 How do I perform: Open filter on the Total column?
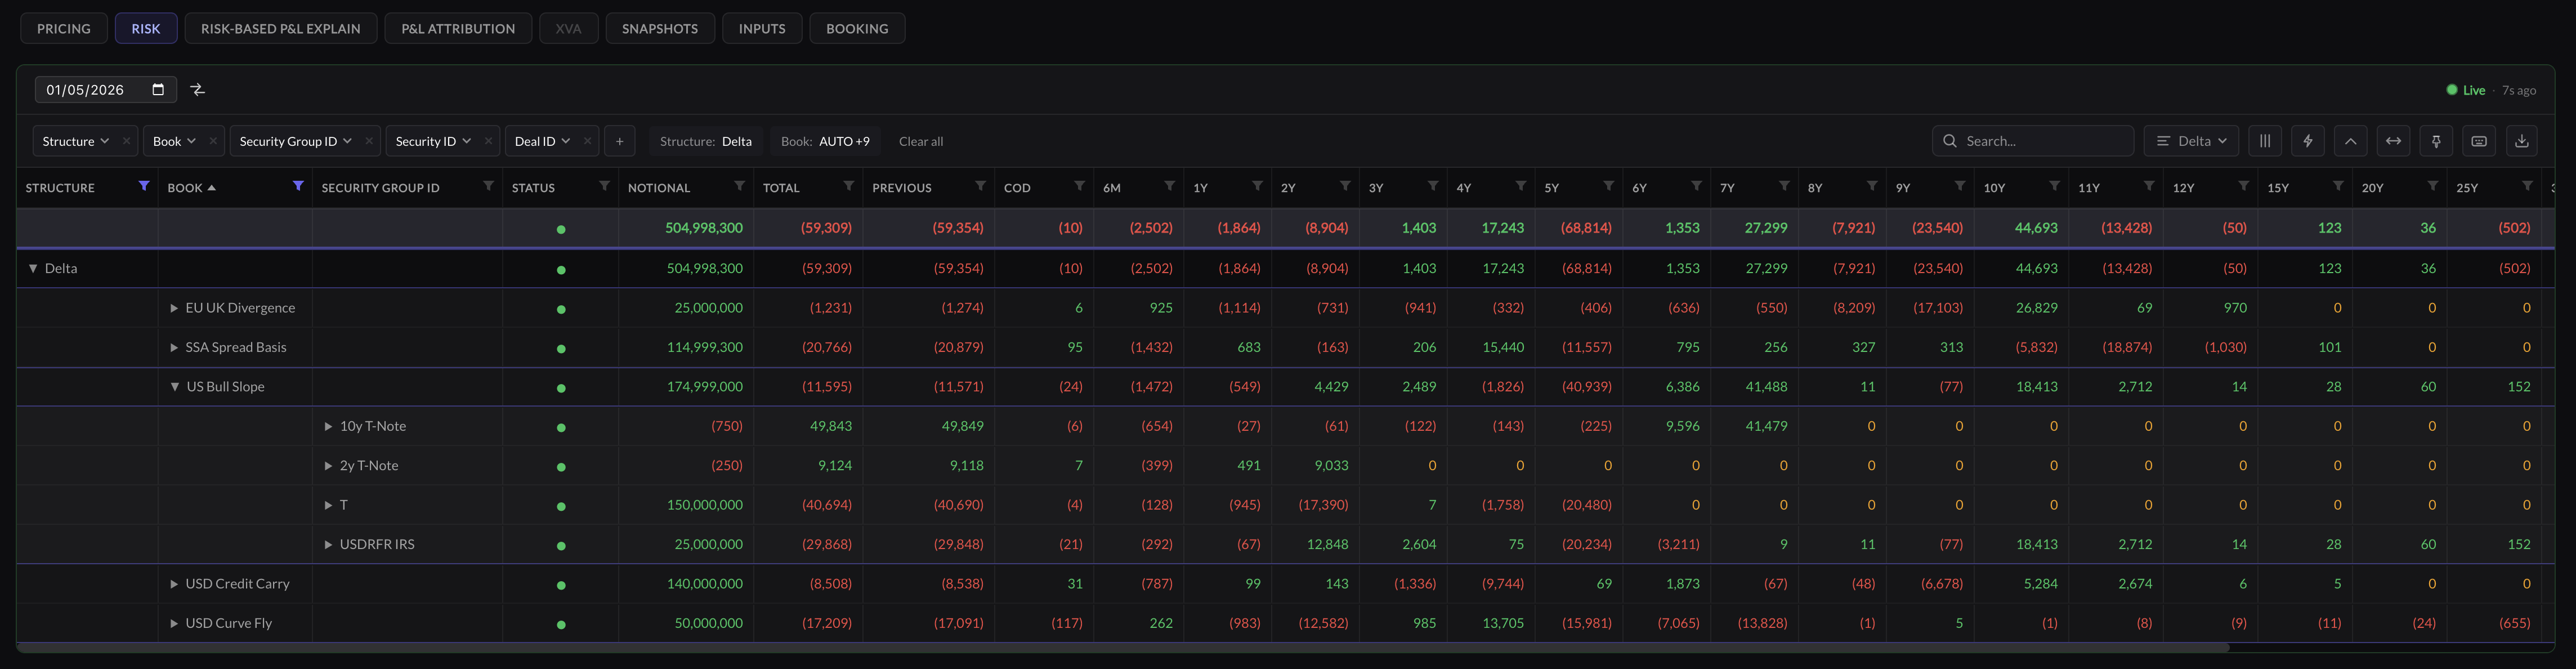(848, 186)
